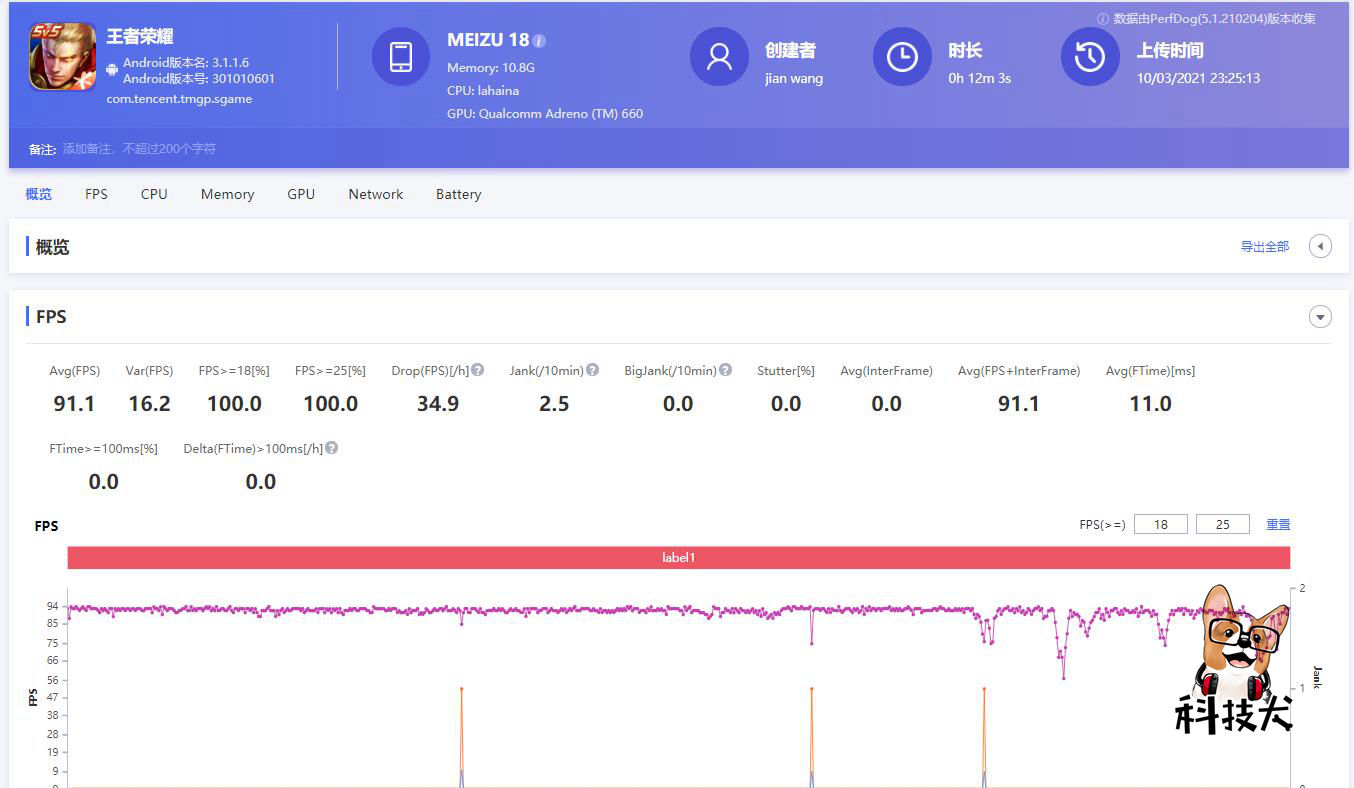This screenshot has height=788, width=1354.
Task: Expand the overview section side arrow
Action: pos(1320,246)
